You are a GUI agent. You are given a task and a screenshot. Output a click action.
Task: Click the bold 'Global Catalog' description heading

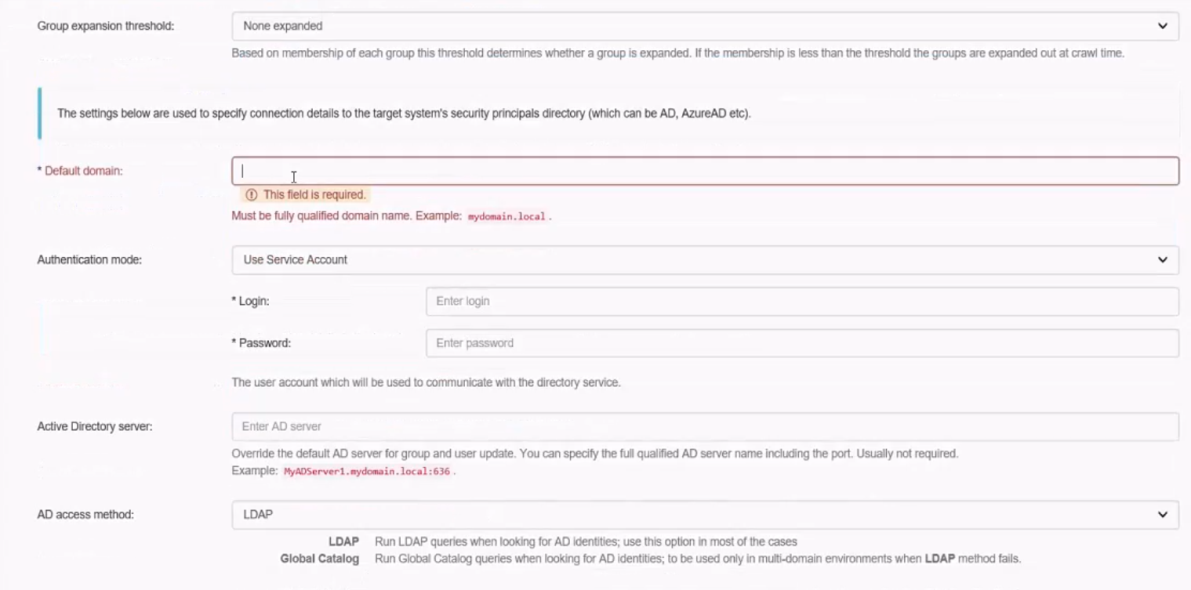(x=319, y=559)
